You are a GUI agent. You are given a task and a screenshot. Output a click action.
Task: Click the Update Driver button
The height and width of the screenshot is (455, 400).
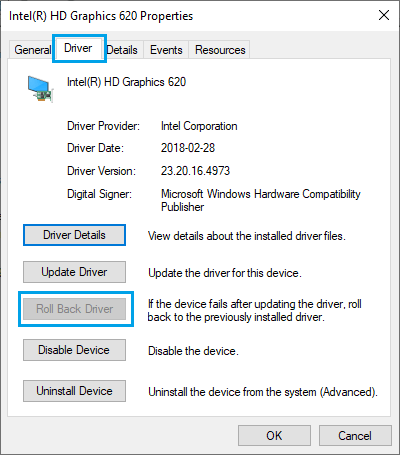click(74, 272)
